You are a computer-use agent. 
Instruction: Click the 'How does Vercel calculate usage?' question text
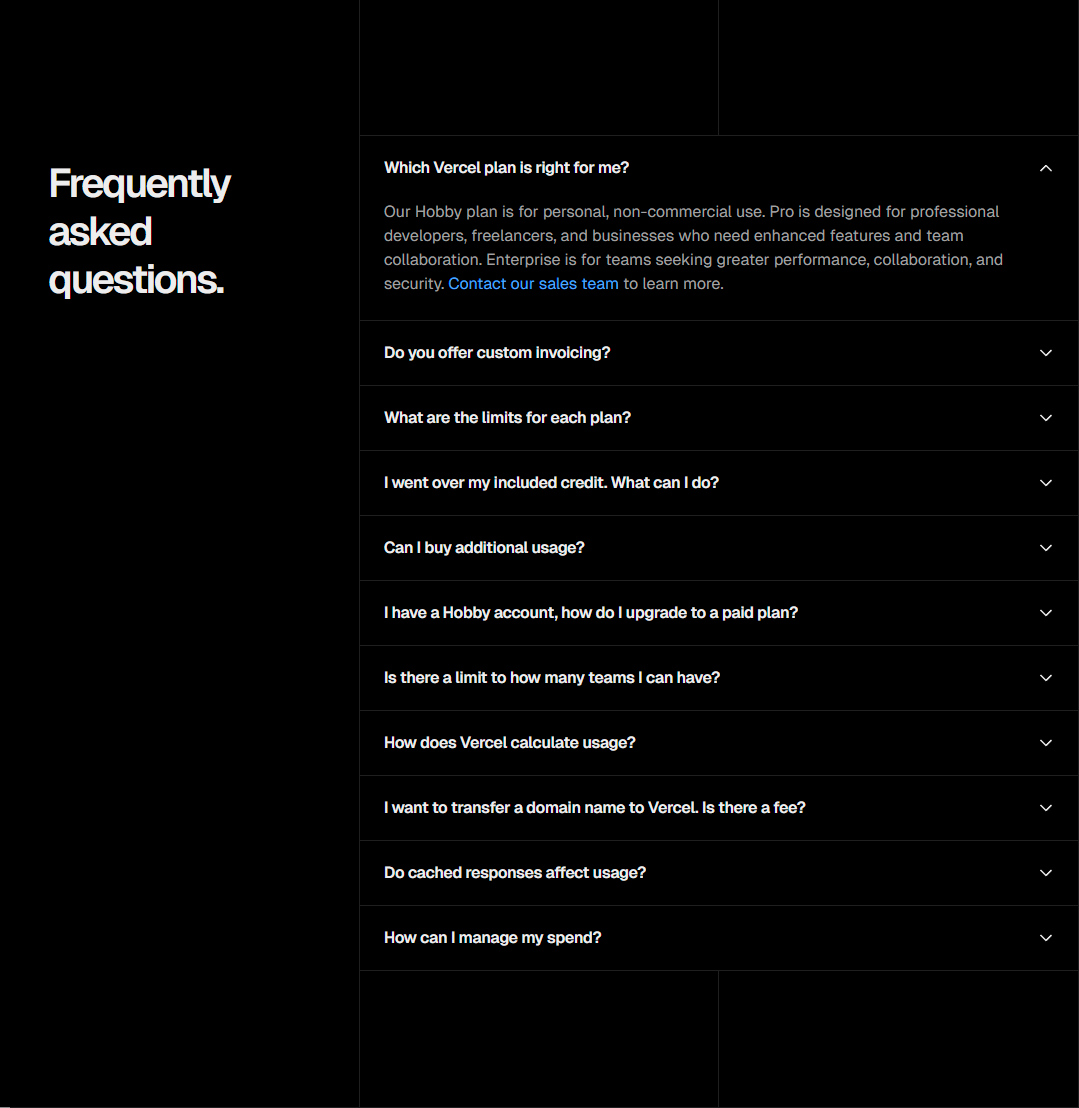pyautogui.click(x=509, y=743)
